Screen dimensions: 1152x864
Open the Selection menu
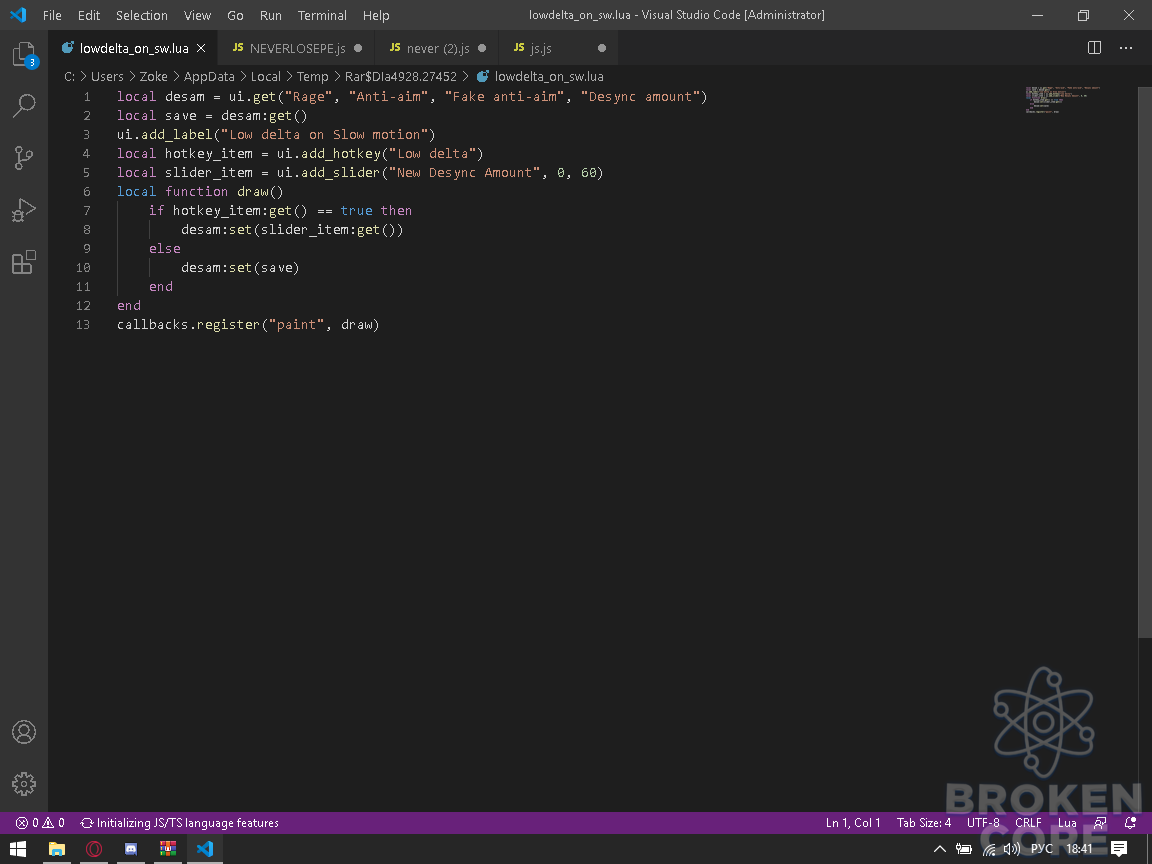[142, 15]
